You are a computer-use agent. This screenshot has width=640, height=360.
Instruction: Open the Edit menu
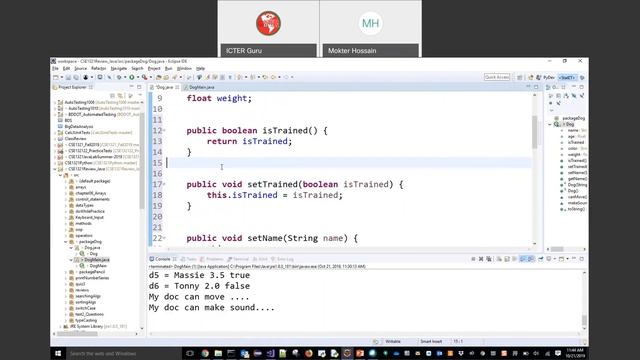tap(66, 68)
